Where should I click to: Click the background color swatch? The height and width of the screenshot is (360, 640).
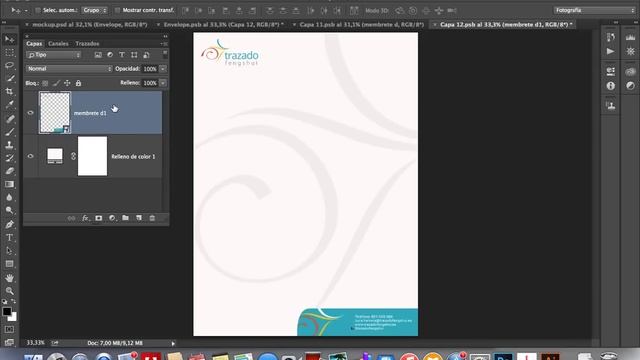(13, 318)
